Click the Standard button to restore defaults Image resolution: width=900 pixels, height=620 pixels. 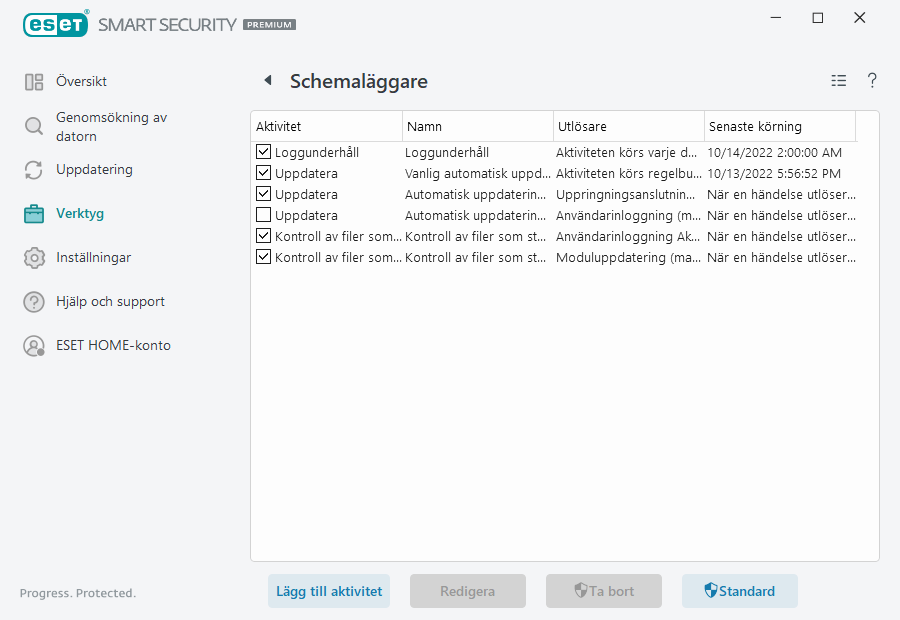(740, 591)
